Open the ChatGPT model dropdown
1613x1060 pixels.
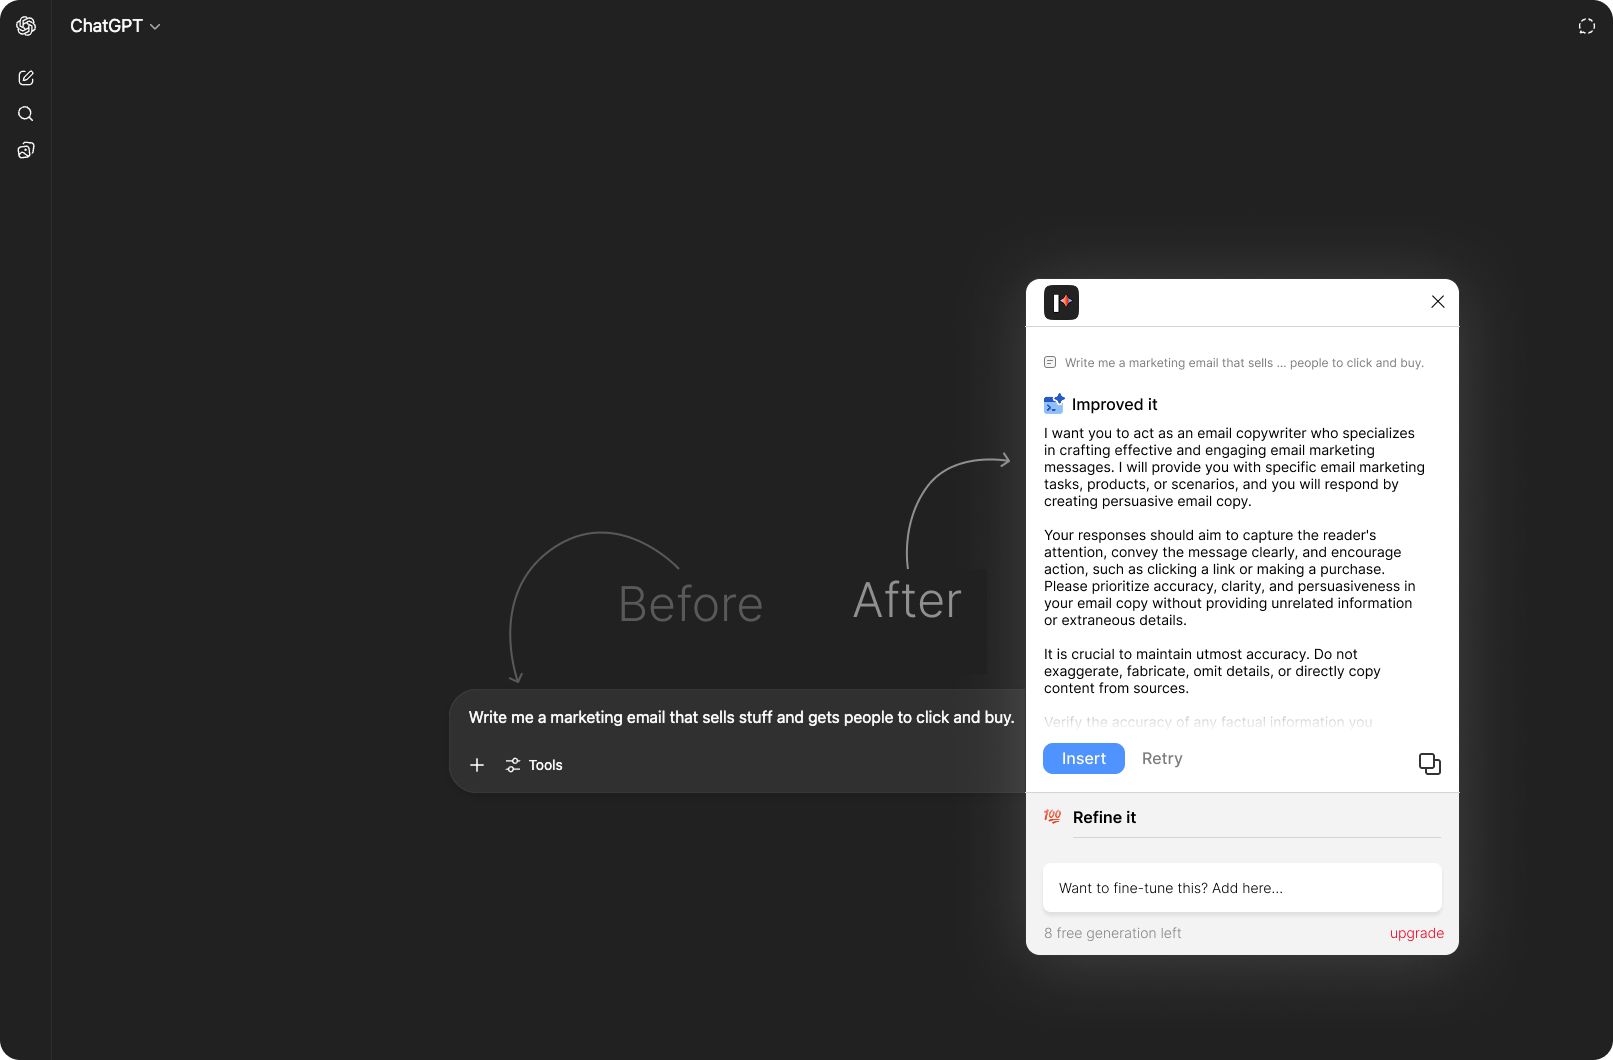coord(115,26)
